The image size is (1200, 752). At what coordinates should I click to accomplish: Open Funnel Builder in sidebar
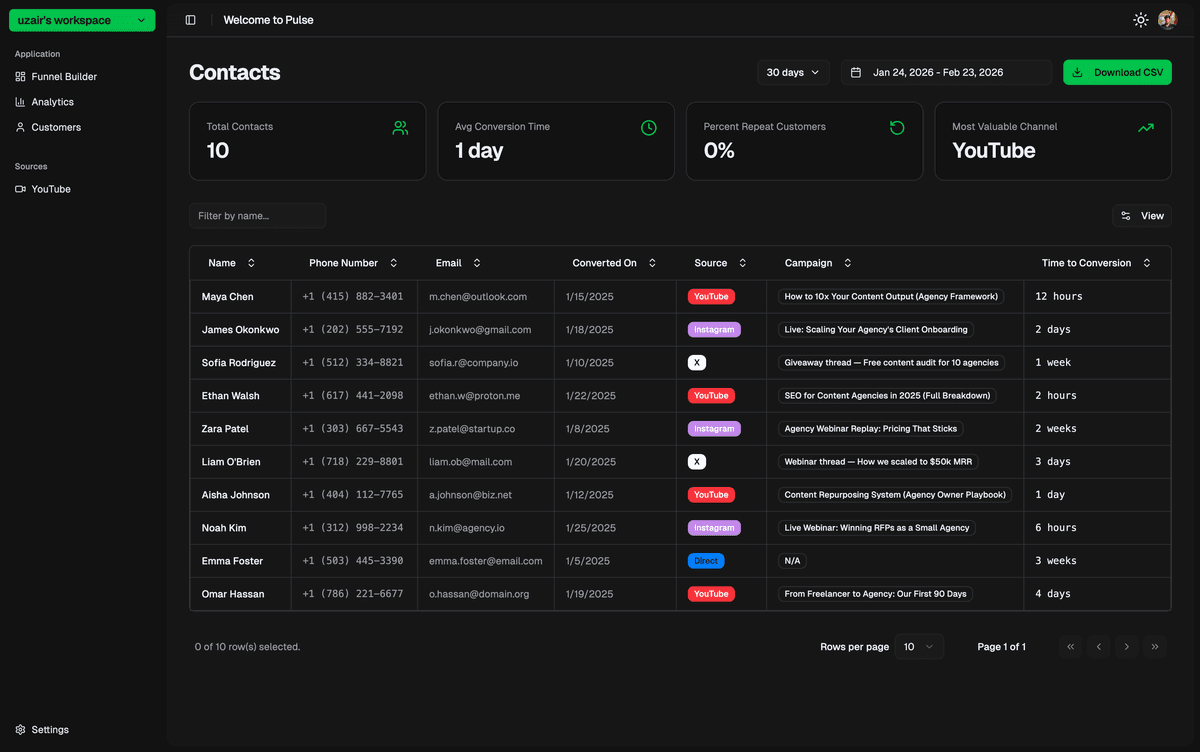pos(63,77)
